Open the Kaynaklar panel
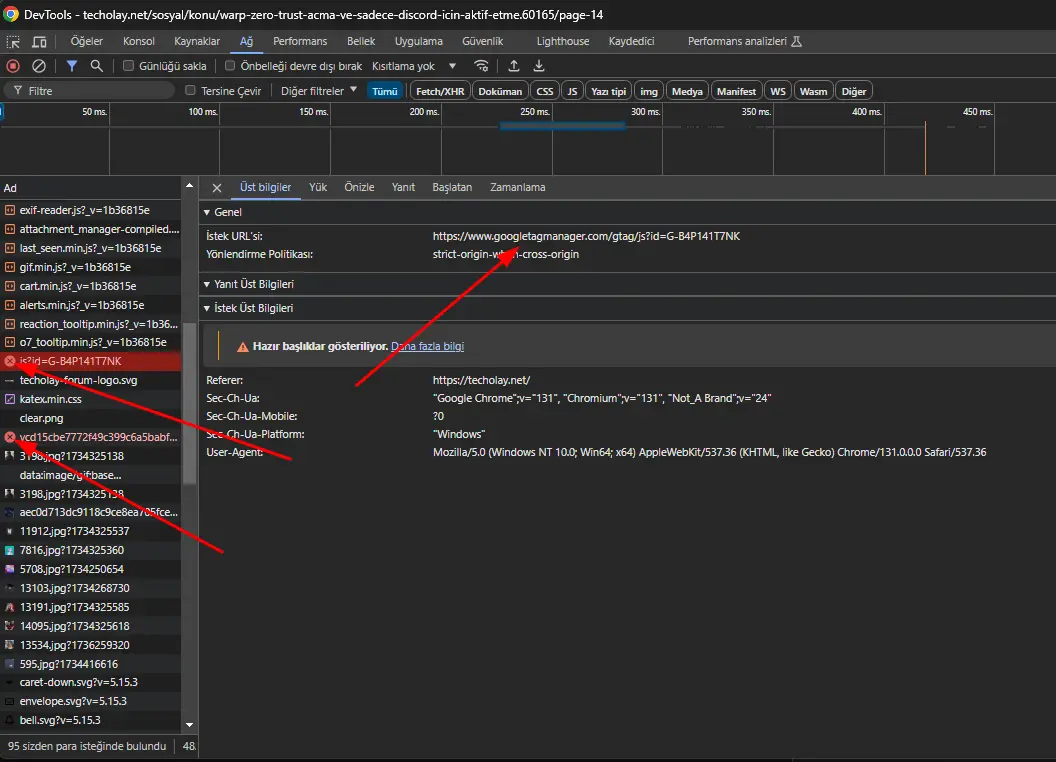 [197, 41]
